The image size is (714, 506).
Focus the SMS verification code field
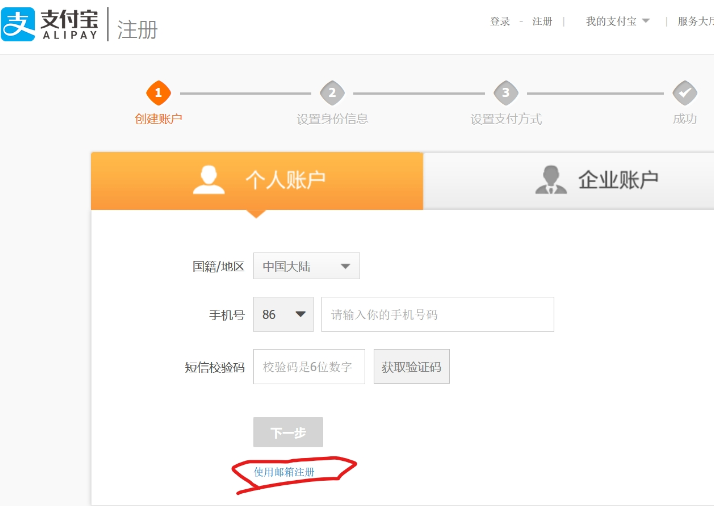(x=308, y=367)
